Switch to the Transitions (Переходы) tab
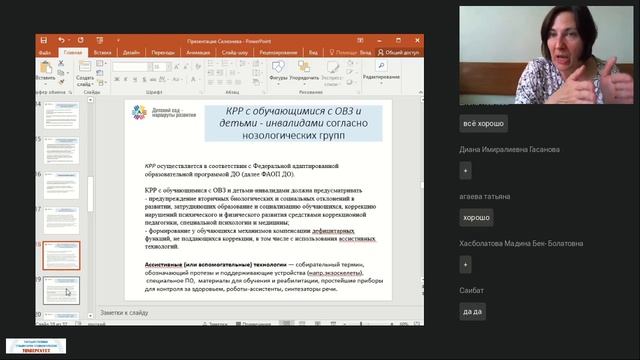 [163, 52]
